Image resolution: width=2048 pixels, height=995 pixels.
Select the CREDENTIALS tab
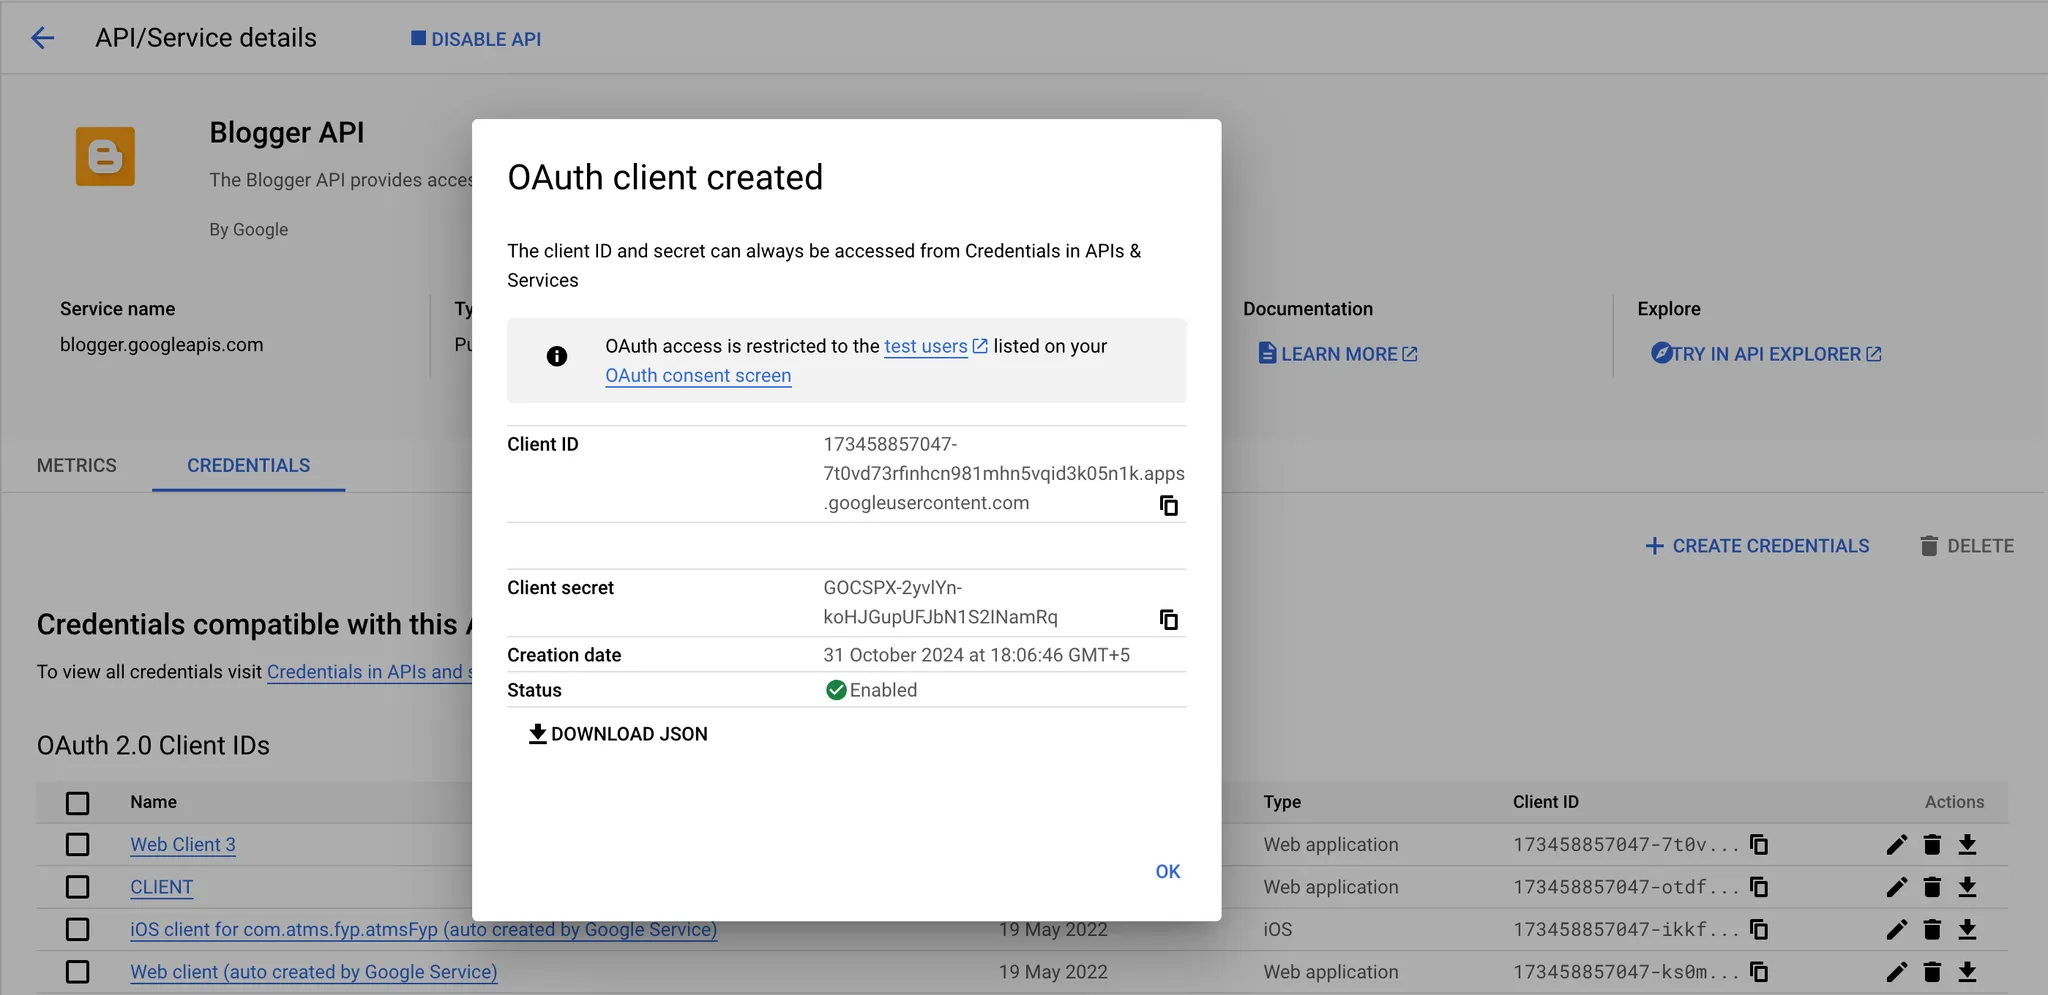(x=248, y=466)
